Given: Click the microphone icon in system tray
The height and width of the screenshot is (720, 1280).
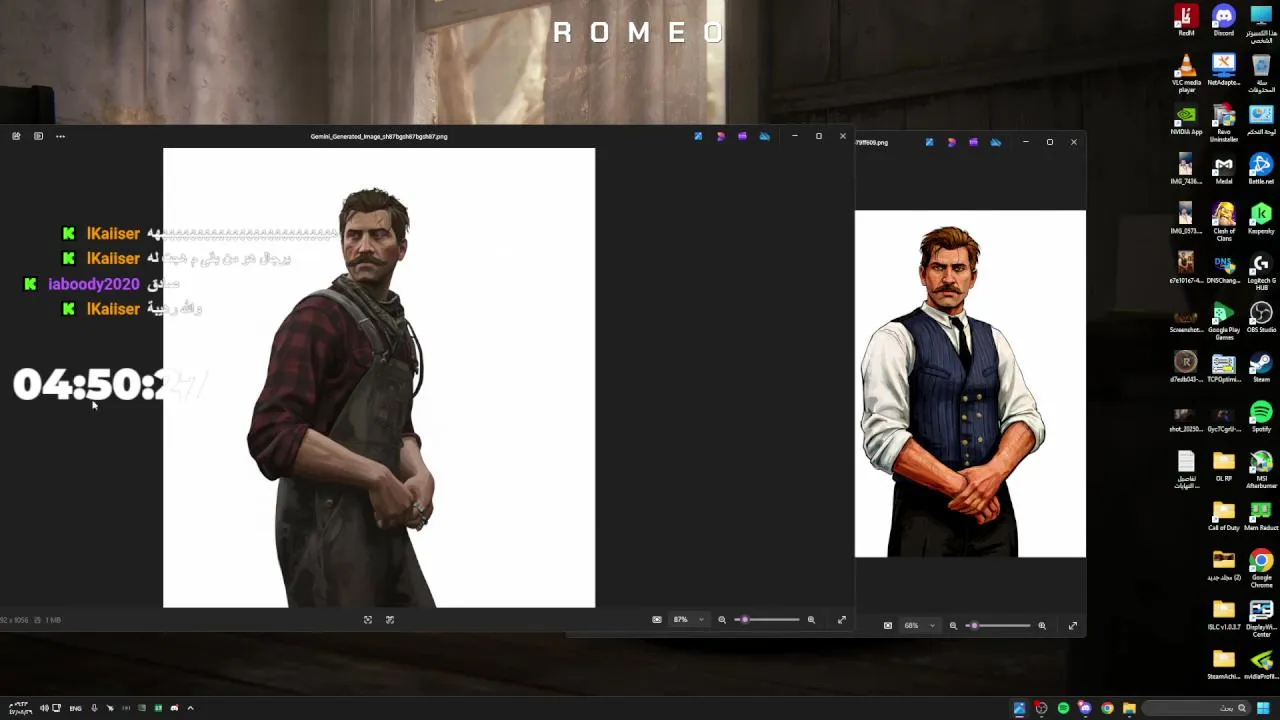Looking at the screenshot, I should 94,708.
